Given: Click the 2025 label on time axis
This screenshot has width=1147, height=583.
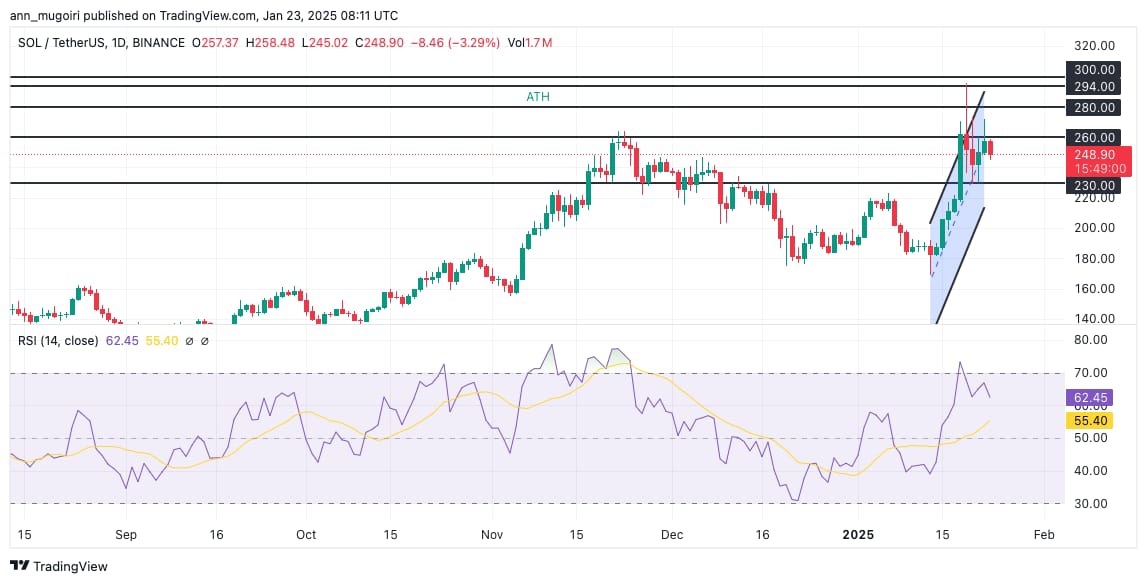Looking at the screenshot, I should click(x=859, y=535).
